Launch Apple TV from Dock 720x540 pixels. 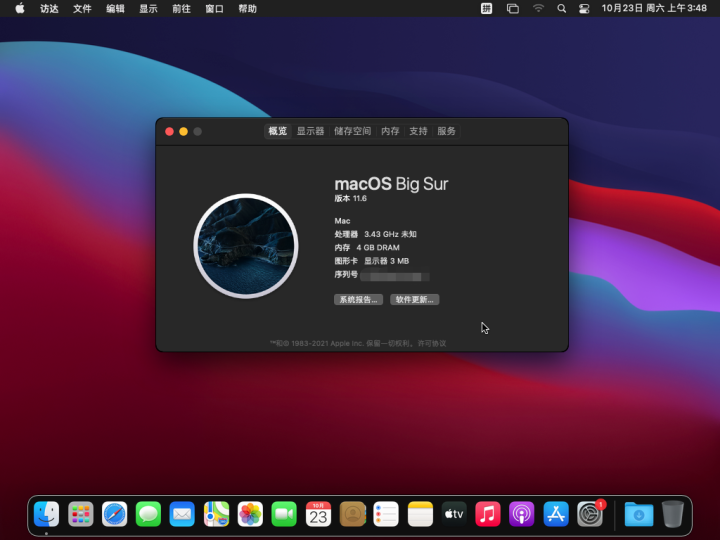pyautogui.click(x=454, y=514)
